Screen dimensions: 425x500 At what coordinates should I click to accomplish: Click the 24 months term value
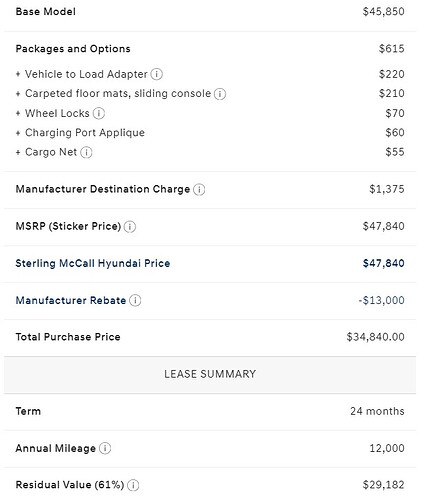click(377, 411)
